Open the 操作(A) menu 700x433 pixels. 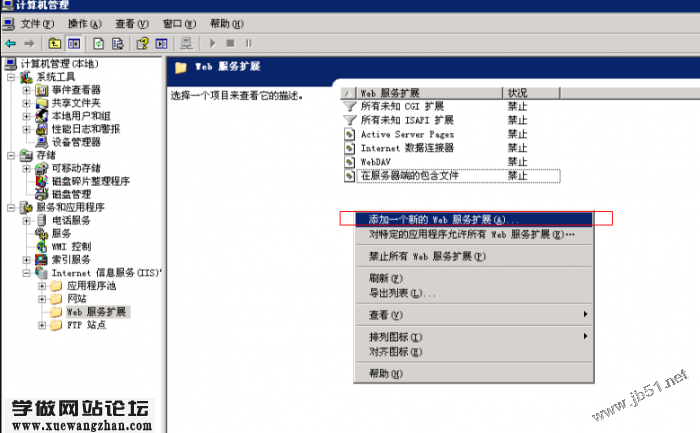pyautogui.click(x=84, y=23)
